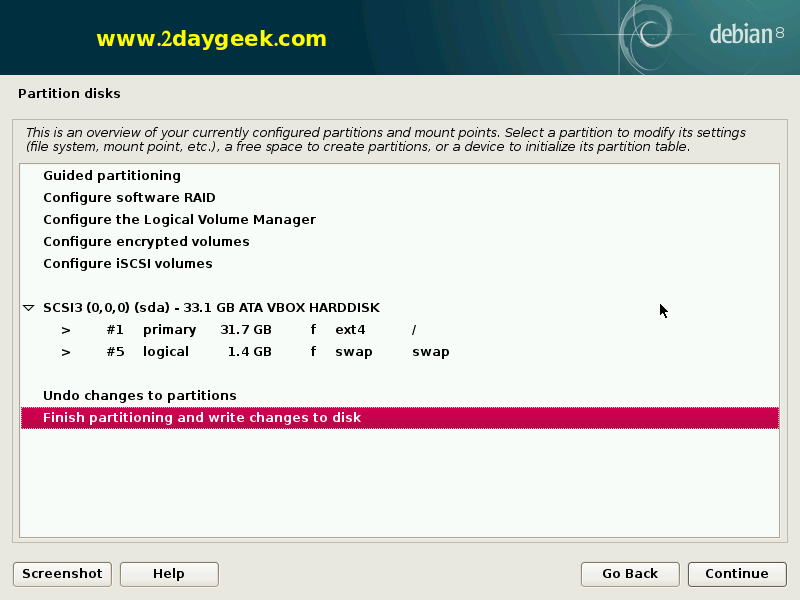Click the 1.4 GB size value

pos(249,352)
